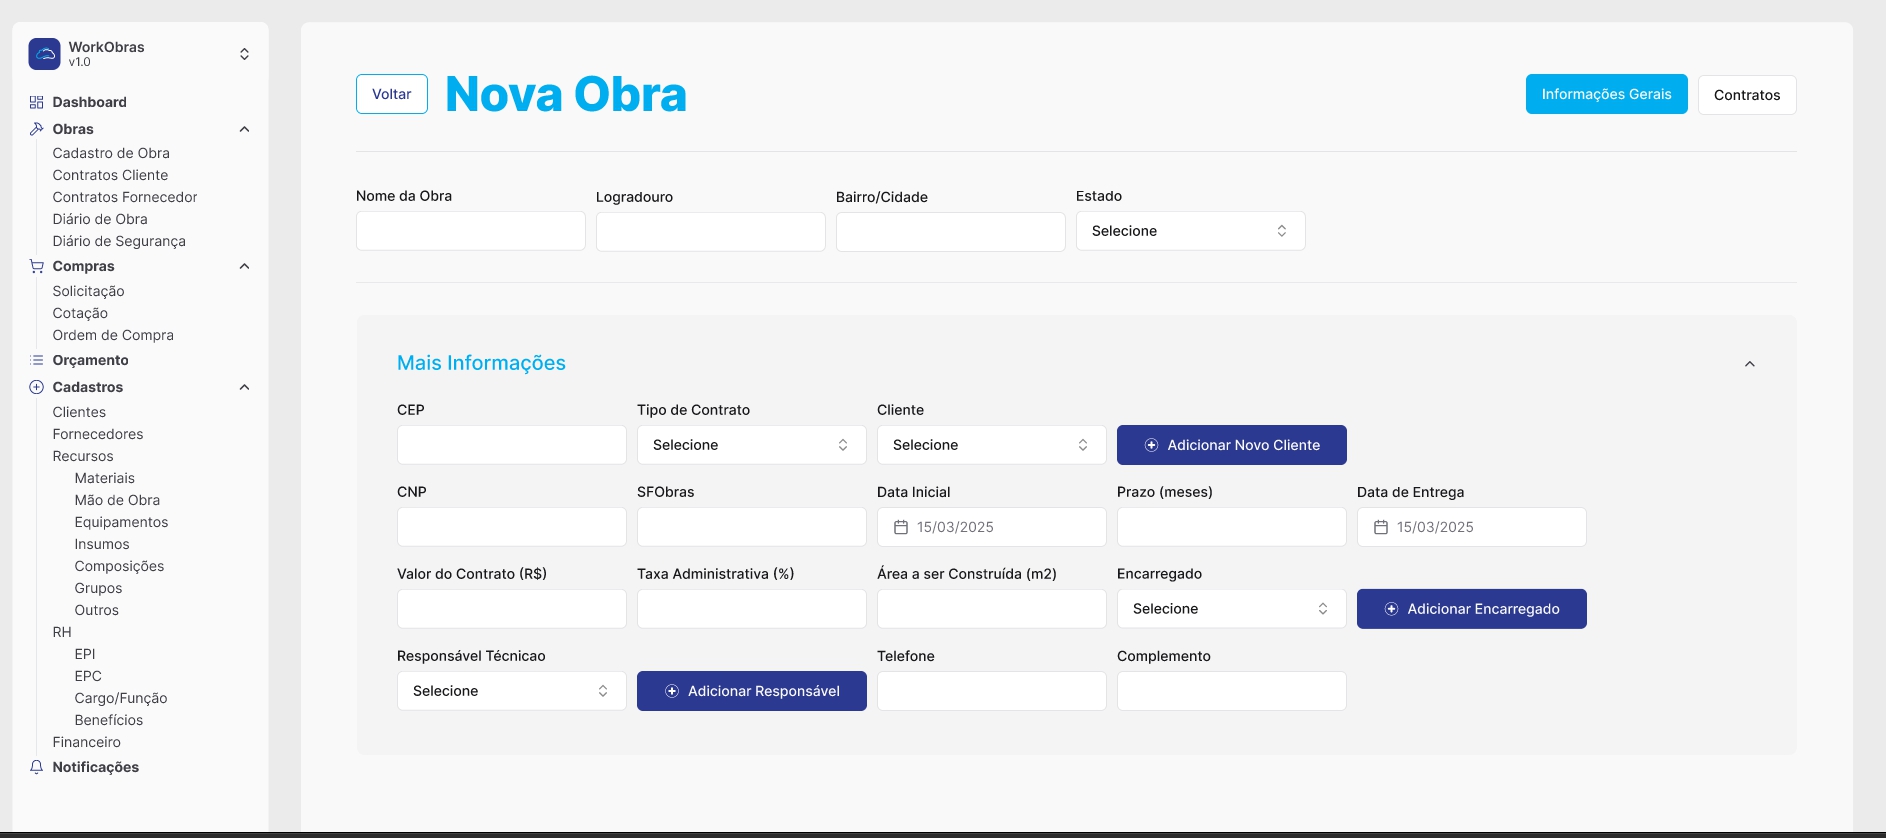Click the Compras shopping cart icon
Screen dimensions: 1886x838
click(37, 266)
